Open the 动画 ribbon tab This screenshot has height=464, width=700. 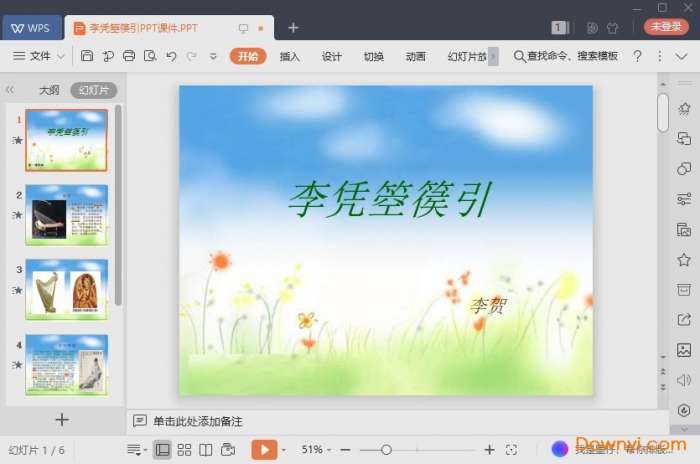click(x=416, y=56)
